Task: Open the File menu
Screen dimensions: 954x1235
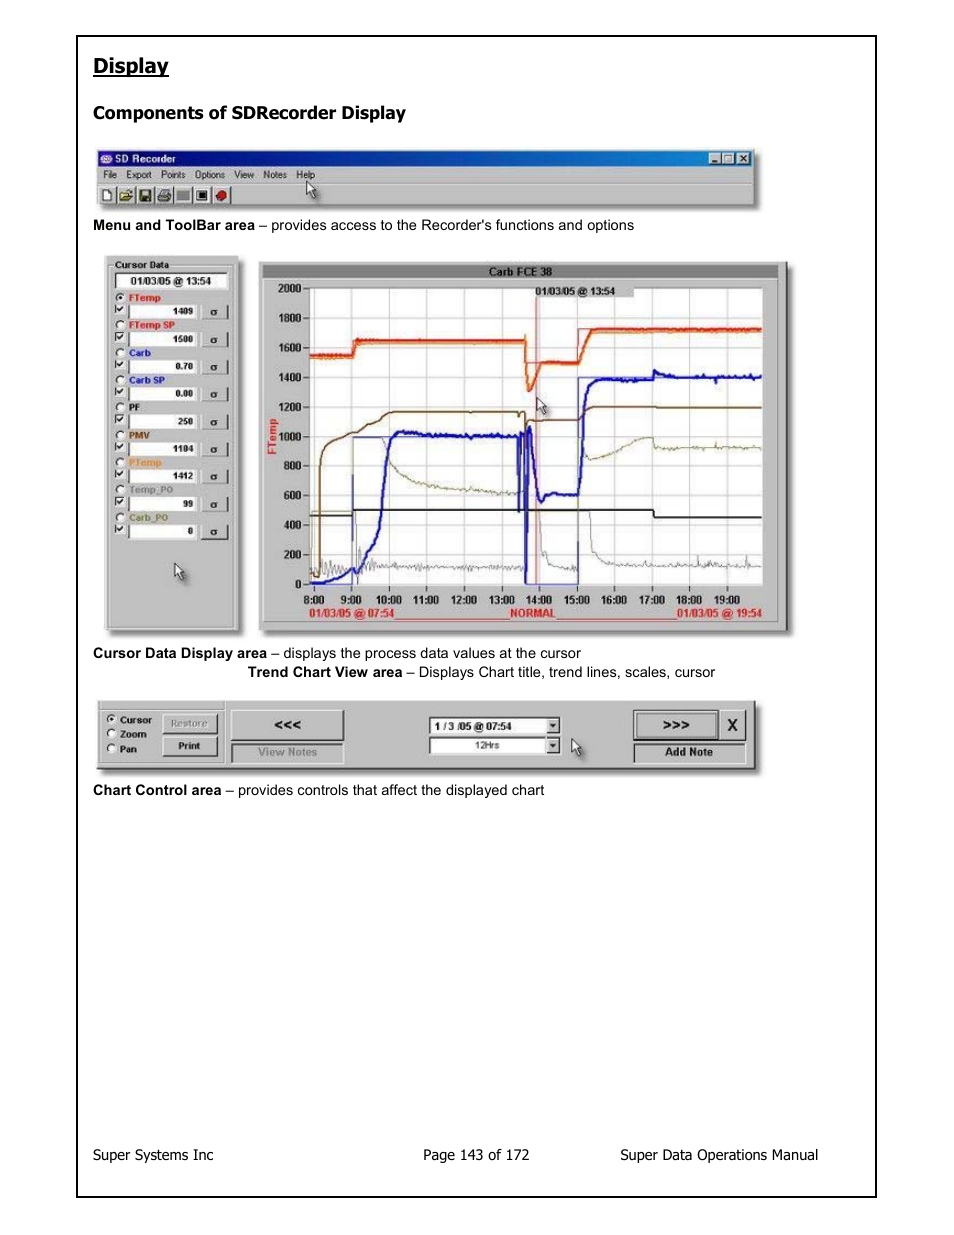Action: 110,175
